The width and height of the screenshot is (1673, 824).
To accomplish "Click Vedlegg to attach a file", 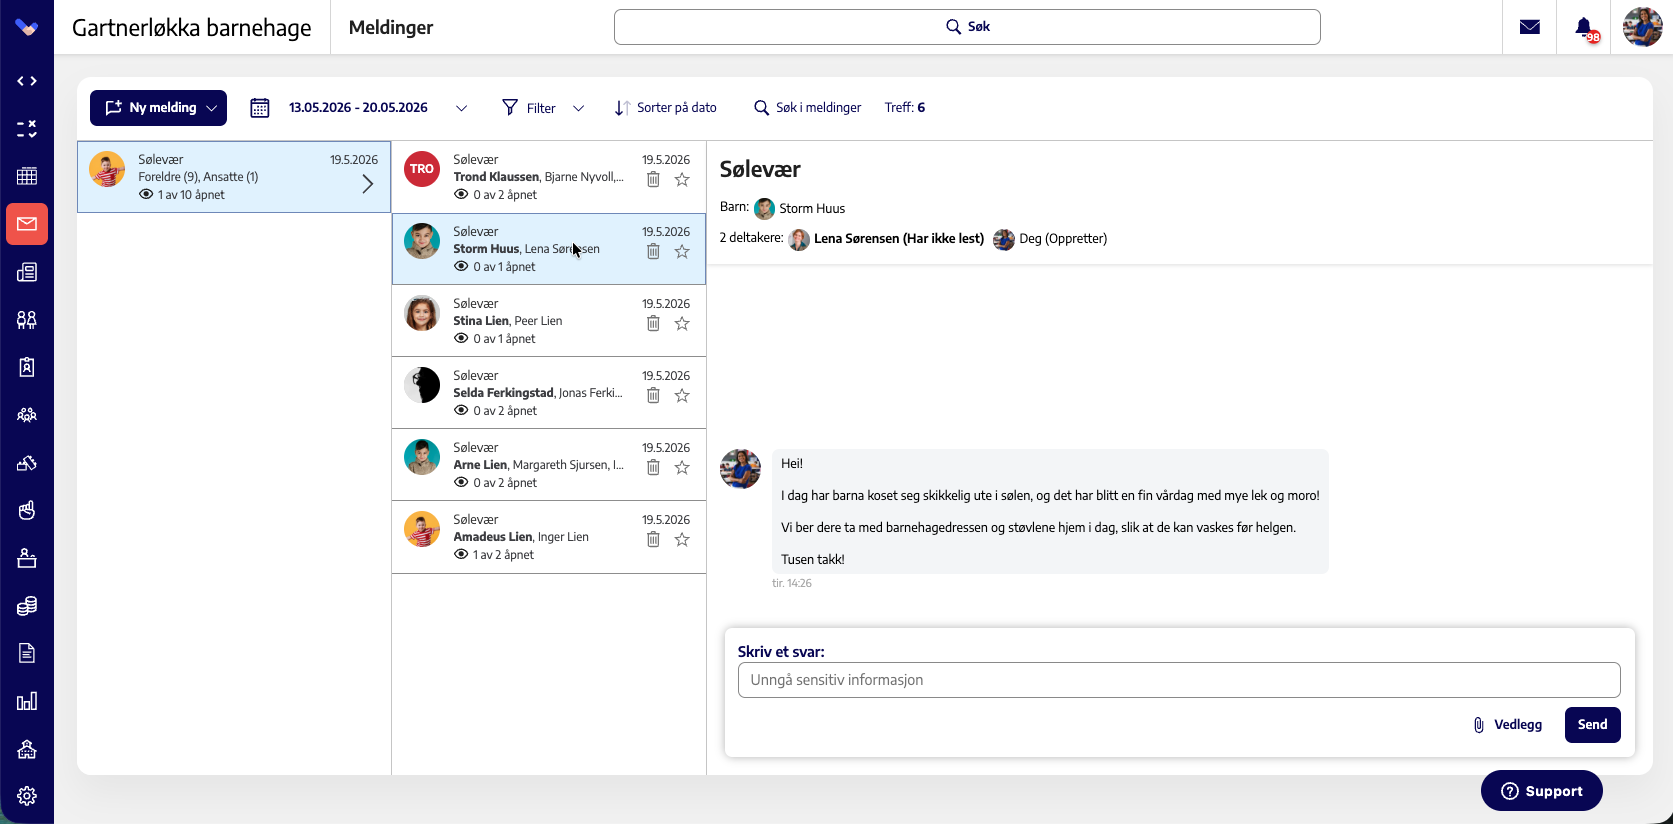I will tap(1507, 725).
